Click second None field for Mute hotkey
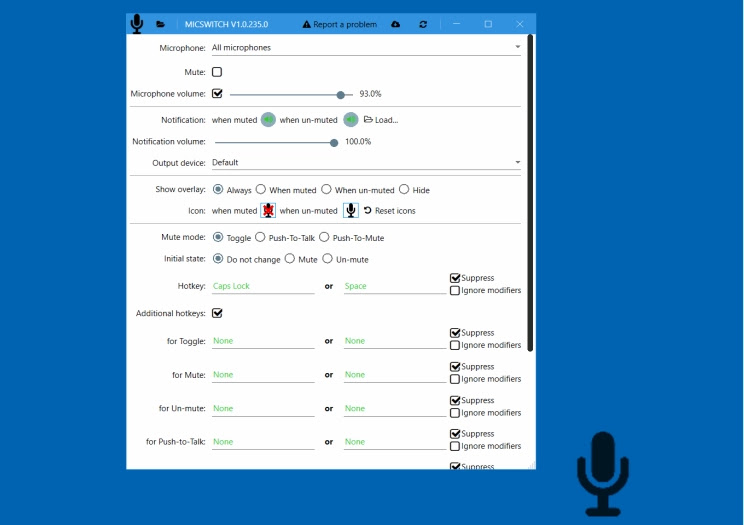This screenshot has width=744, height=525. click(395, 375)
